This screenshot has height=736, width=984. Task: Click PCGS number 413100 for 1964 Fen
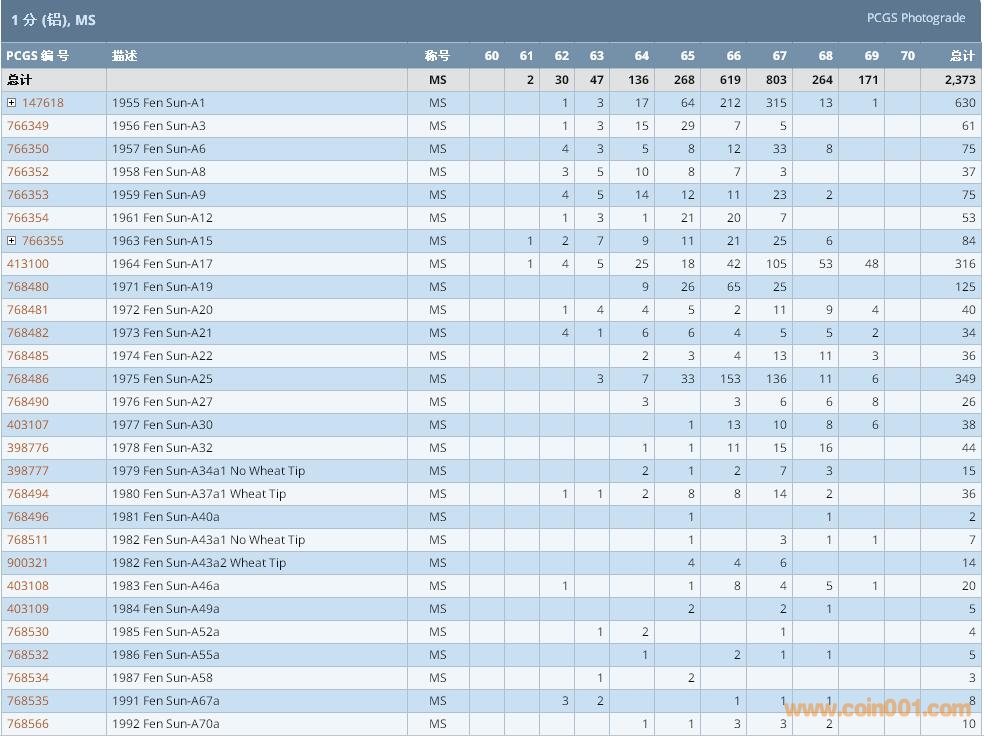click(28, 264)
